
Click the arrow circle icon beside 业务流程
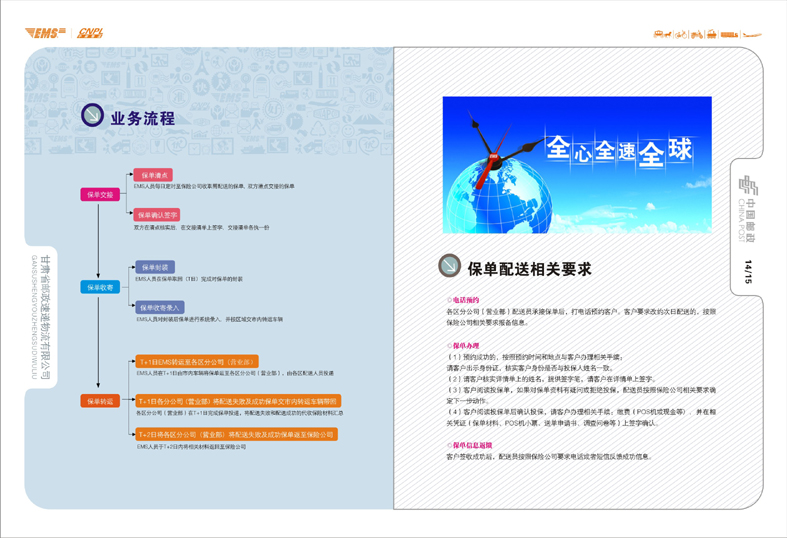(92, 115)
